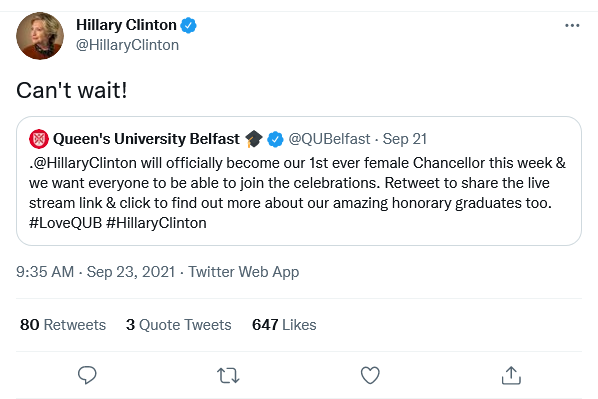Open the share tweet icon
Image resolution: width=598 pixels, height=399 pixels.
point(511,375)
